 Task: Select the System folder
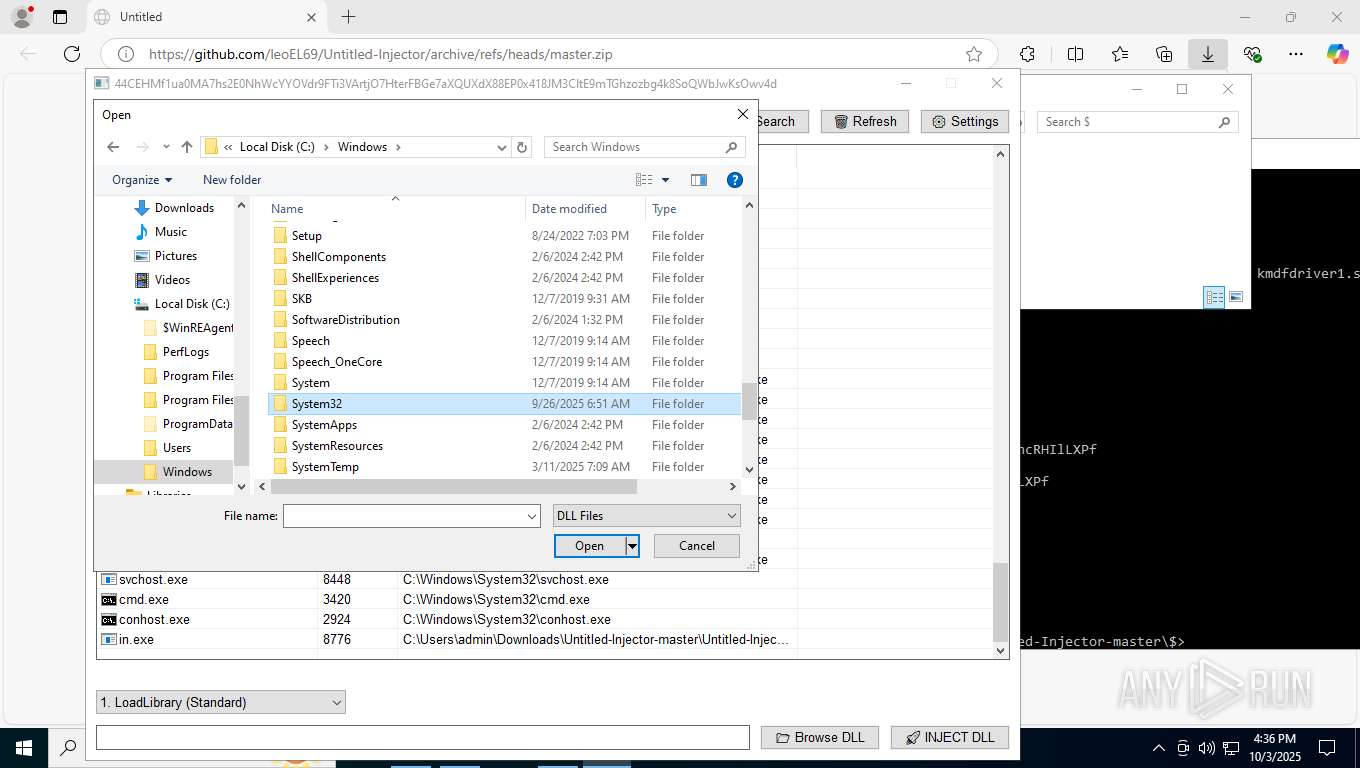(504, 383)
